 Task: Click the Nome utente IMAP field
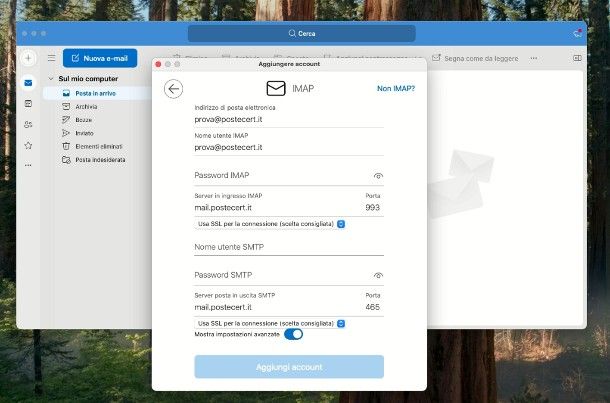[x=289, y=147]
